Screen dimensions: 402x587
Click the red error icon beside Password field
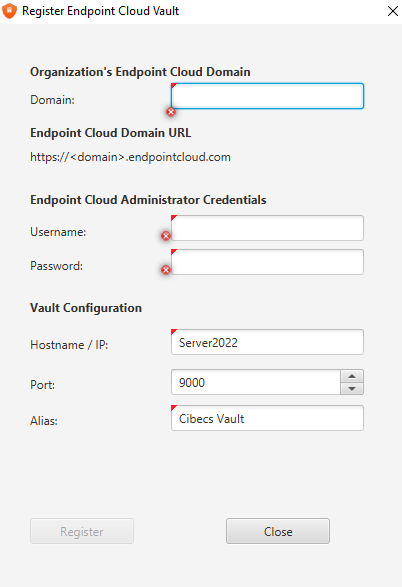pyautogui.click(x=166, y=270)
